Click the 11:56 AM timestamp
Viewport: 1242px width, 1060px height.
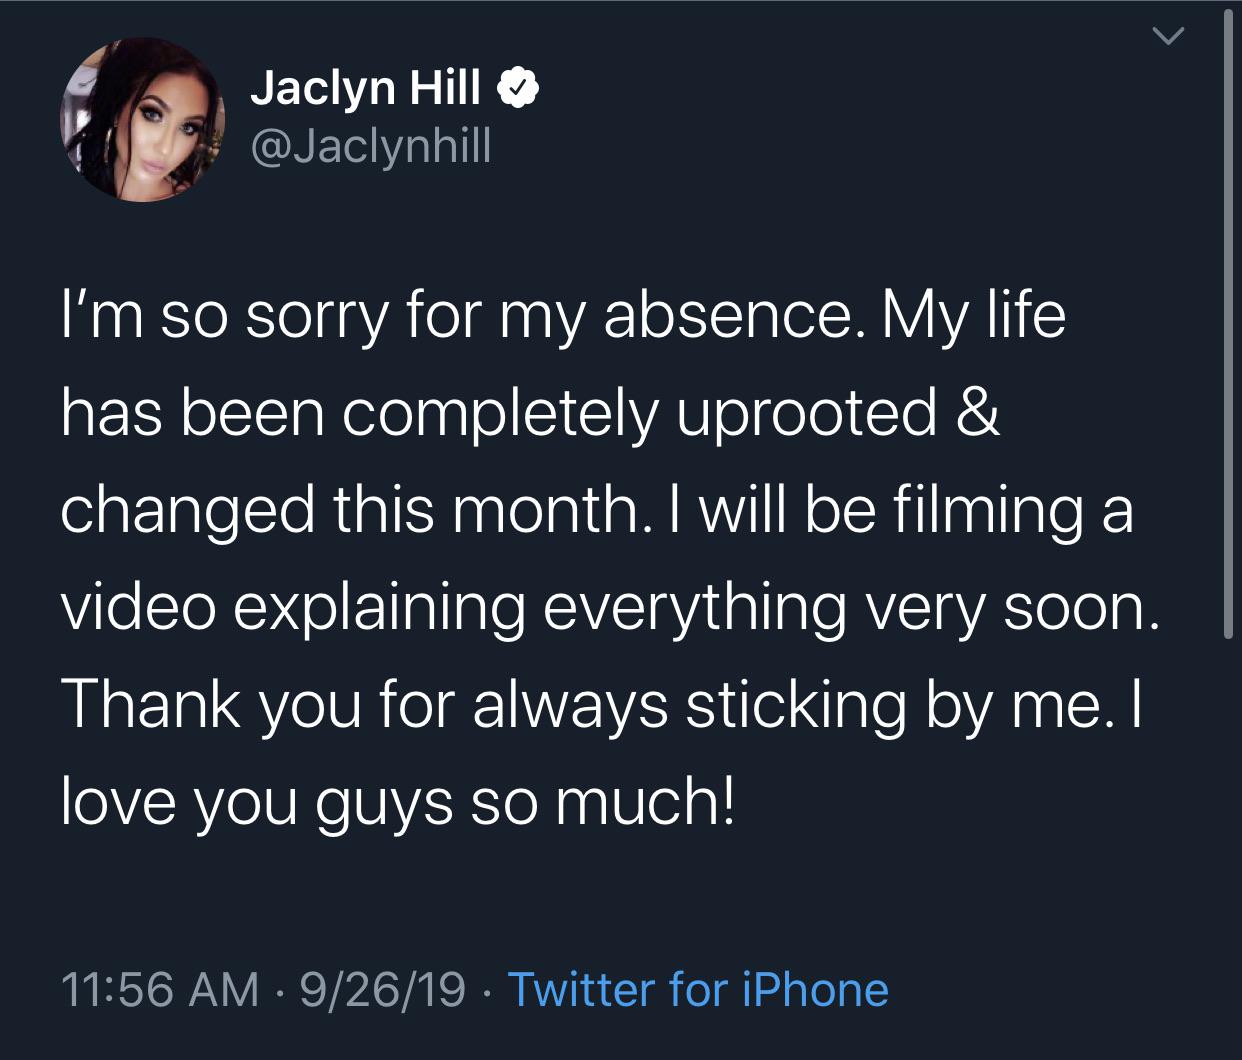[158, 990]
